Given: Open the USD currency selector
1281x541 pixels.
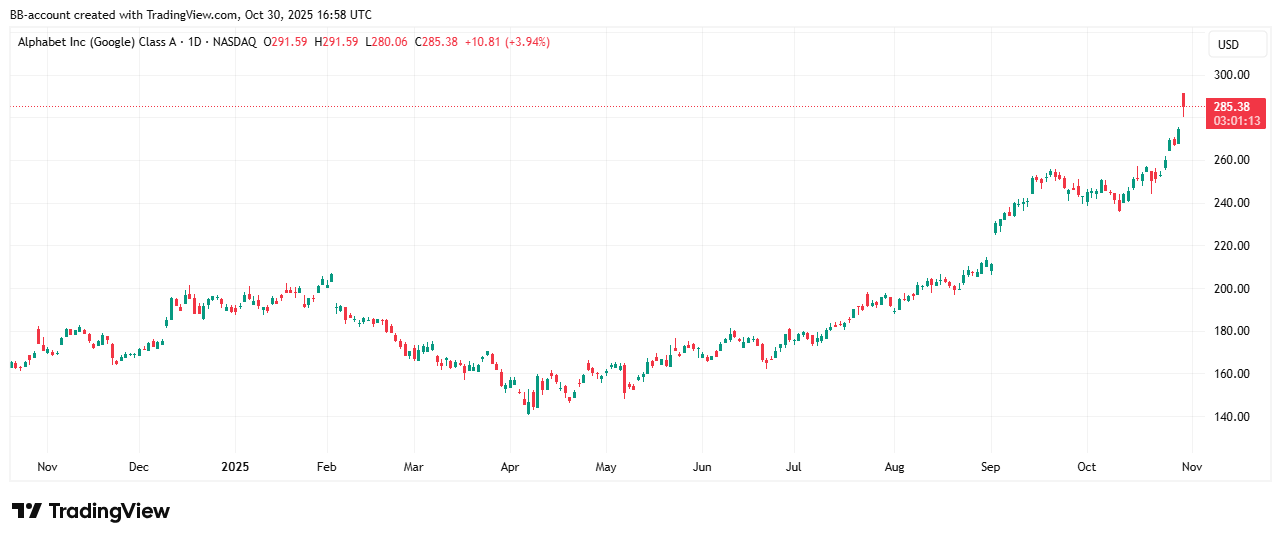Looking at the screenshot, I should coord(1227,45).
